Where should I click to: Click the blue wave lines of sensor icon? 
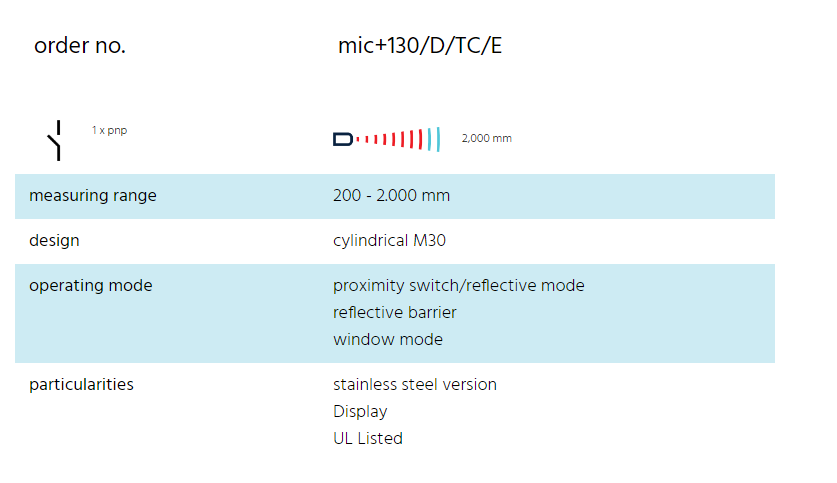click(x=434, y=139)
